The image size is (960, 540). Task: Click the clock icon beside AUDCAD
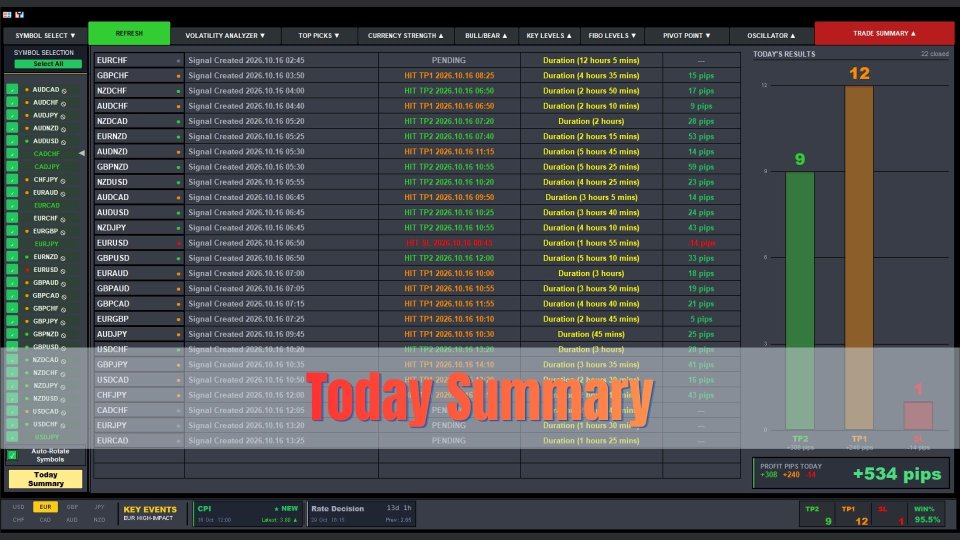pos(64,91)
